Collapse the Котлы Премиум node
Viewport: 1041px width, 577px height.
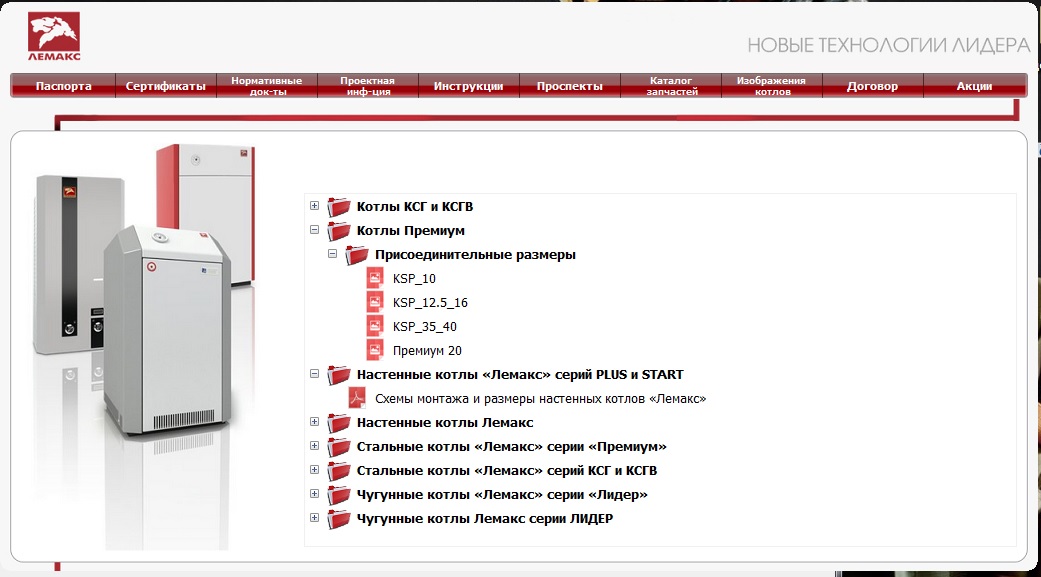tap(315, 230)
